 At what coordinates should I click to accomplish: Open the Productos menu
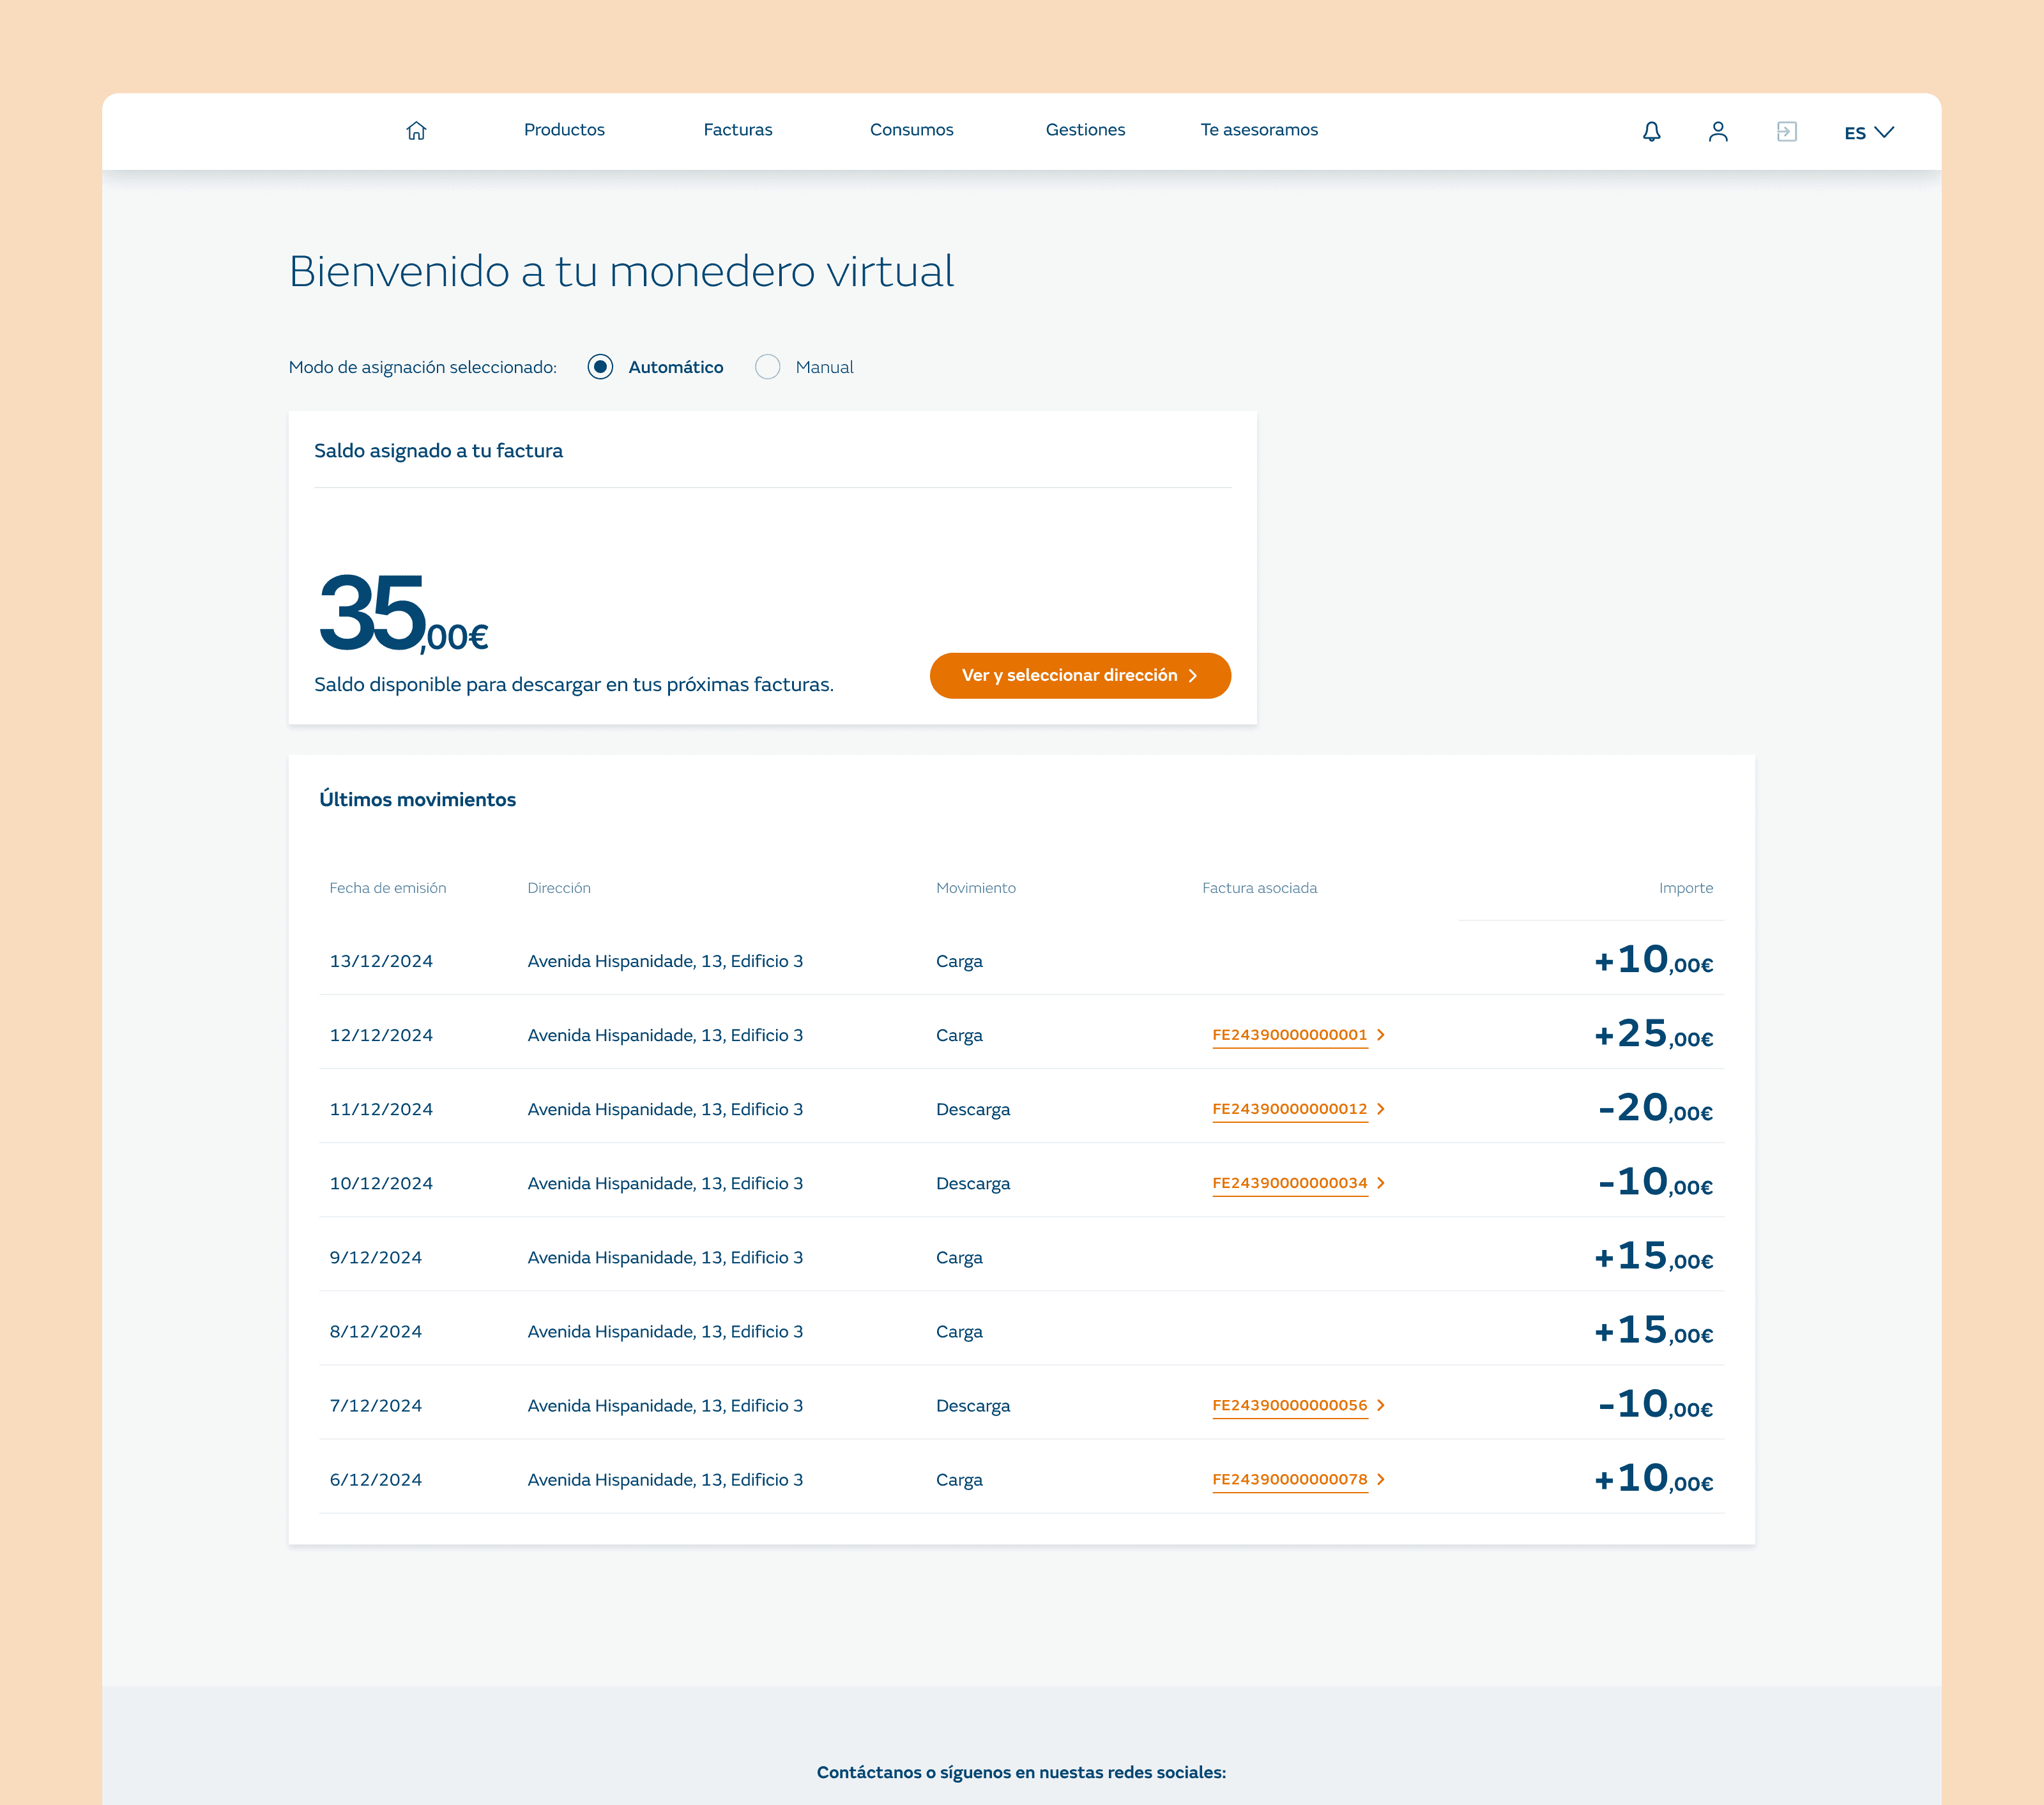pos(564,130)
